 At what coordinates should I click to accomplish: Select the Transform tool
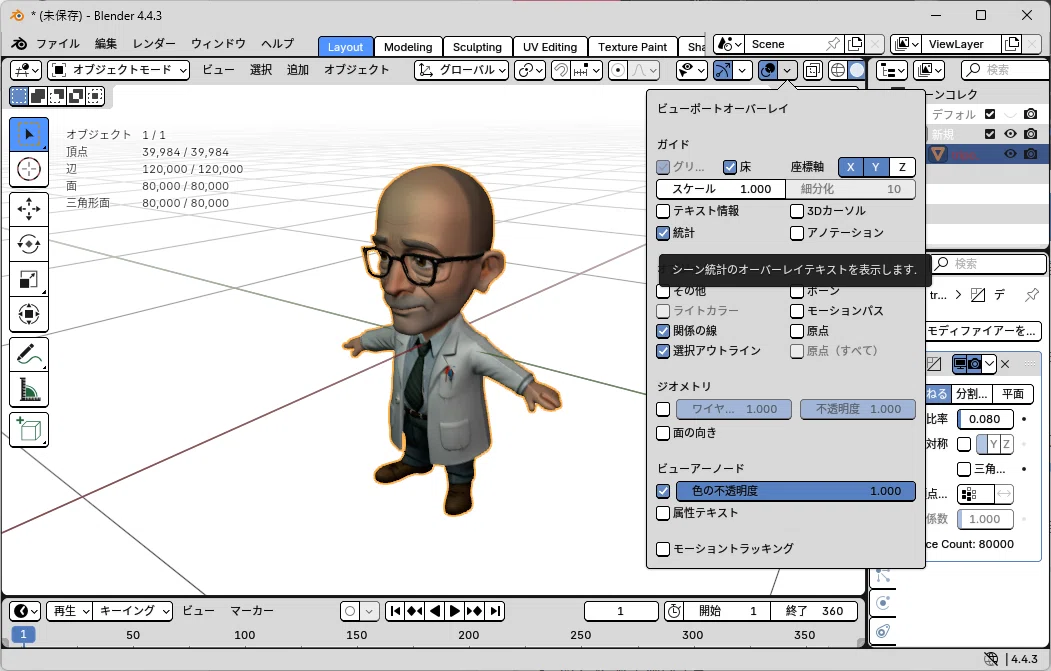click(x=29, y=314)
